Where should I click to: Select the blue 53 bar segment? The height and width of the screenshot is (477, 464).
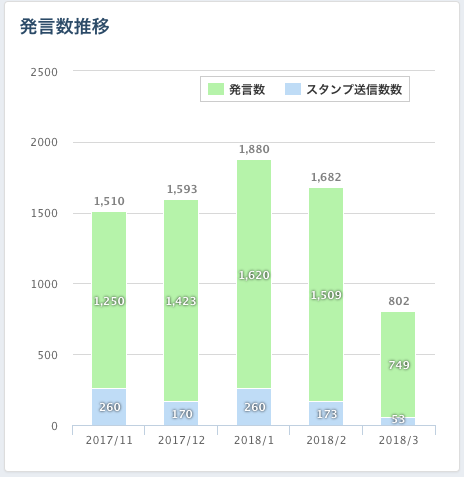coord(398,421)
